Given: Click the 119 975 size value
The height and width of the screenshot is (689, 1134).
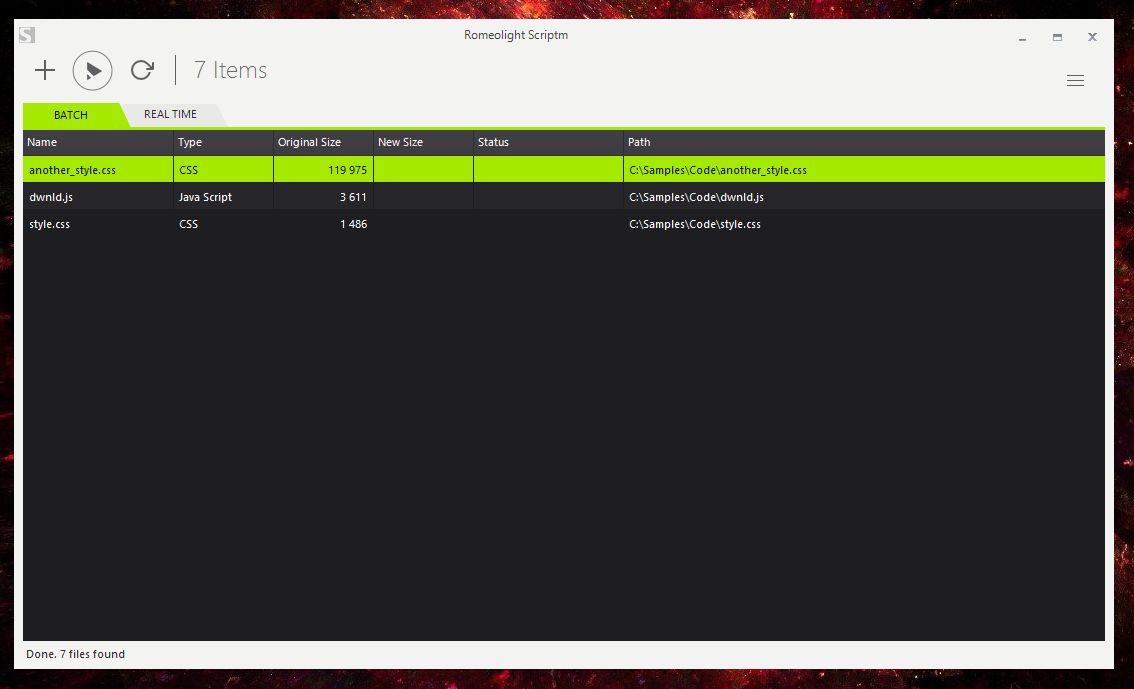Looking at the screenshot, I should click(x=347, y=170).
